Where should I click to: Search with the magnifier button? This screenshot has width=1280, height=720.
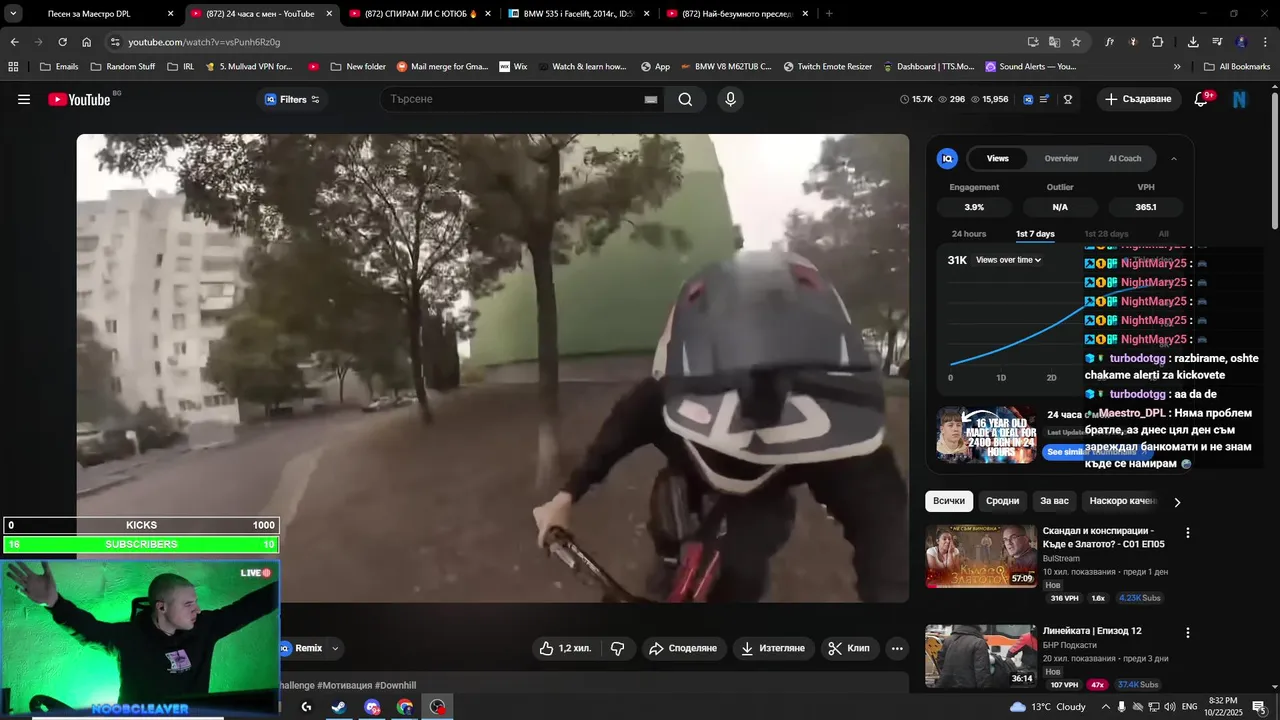click(685, 99)
